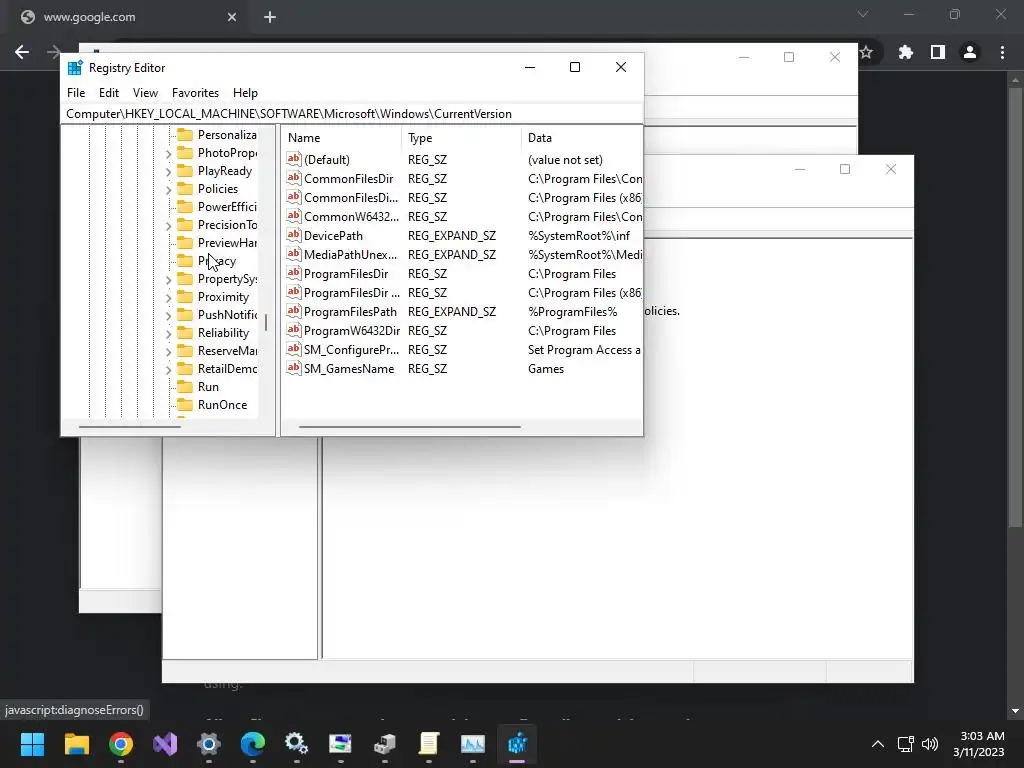1024x768 pixels.
Task: Click the Chrome back arrow
Action: pos(22,52)
